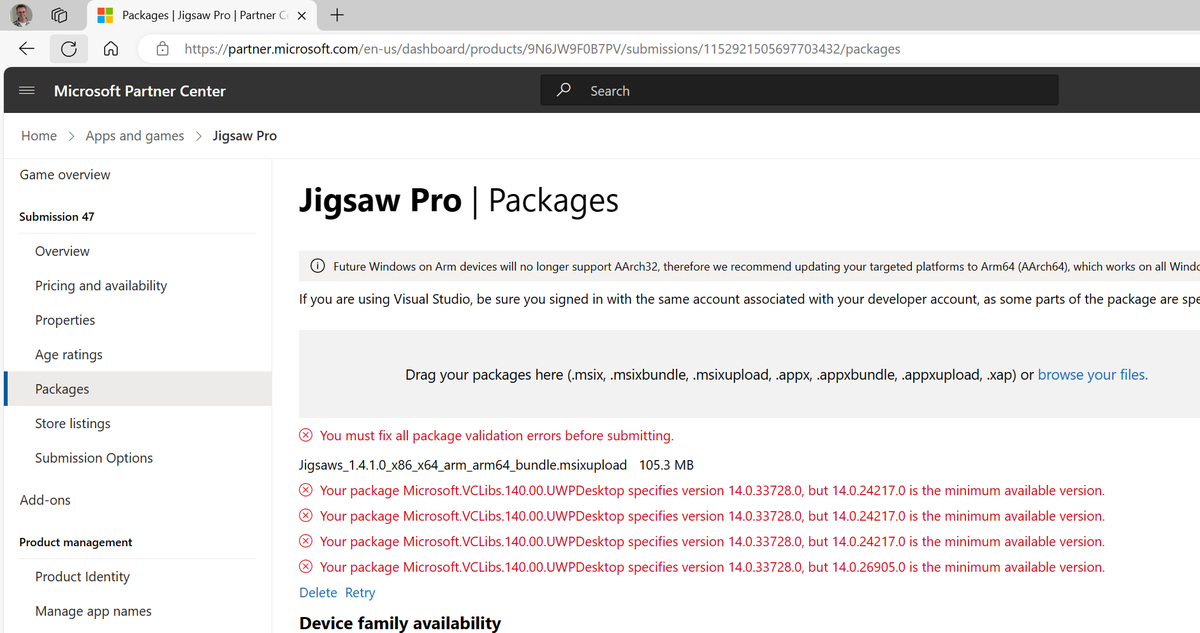Open Store listings page

click(x=73, y=424)
